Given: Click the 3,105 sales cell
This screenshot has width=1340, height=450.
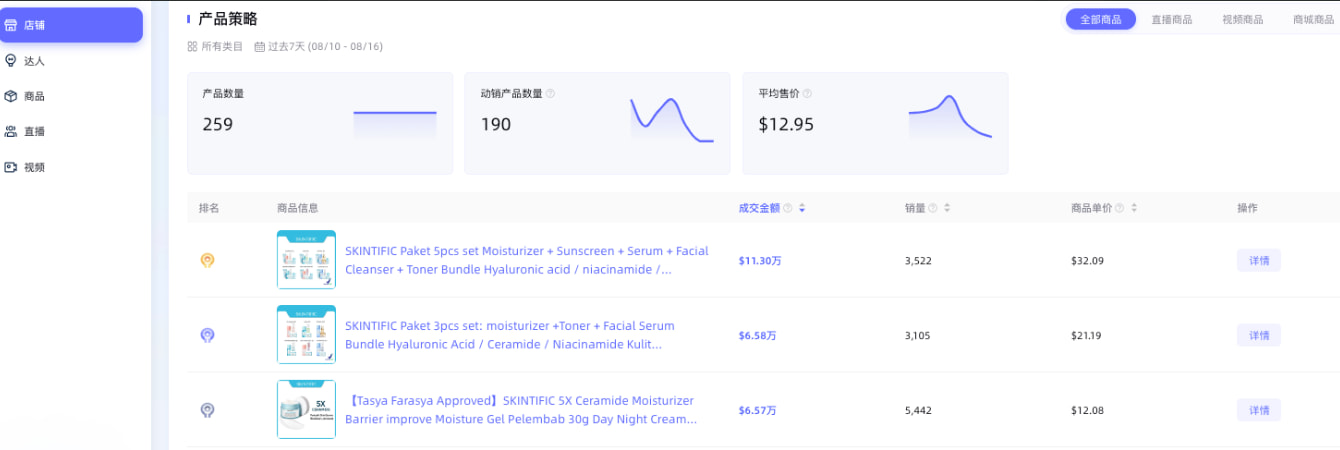Looking at the screenshot, I should pos(918,335).
